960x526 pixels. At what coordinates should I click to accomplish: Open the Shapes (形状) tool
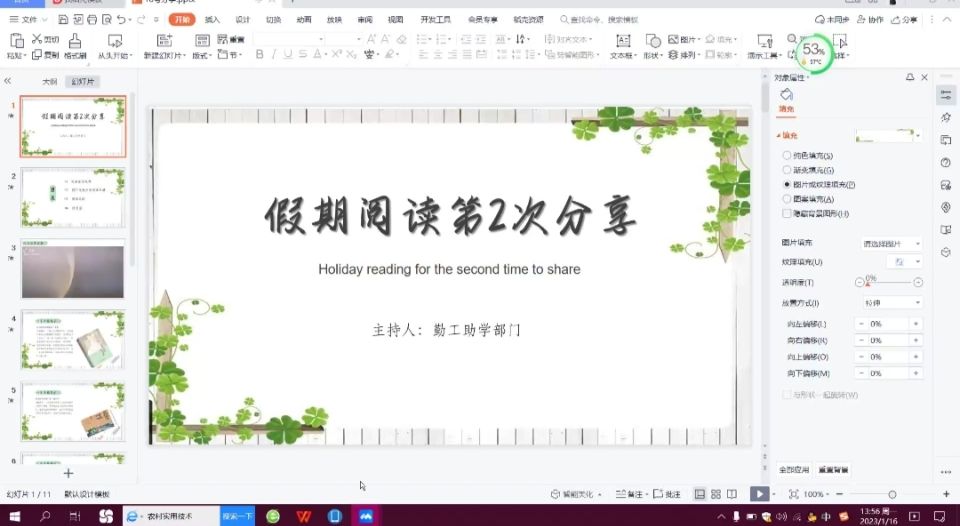pos(652,42)
